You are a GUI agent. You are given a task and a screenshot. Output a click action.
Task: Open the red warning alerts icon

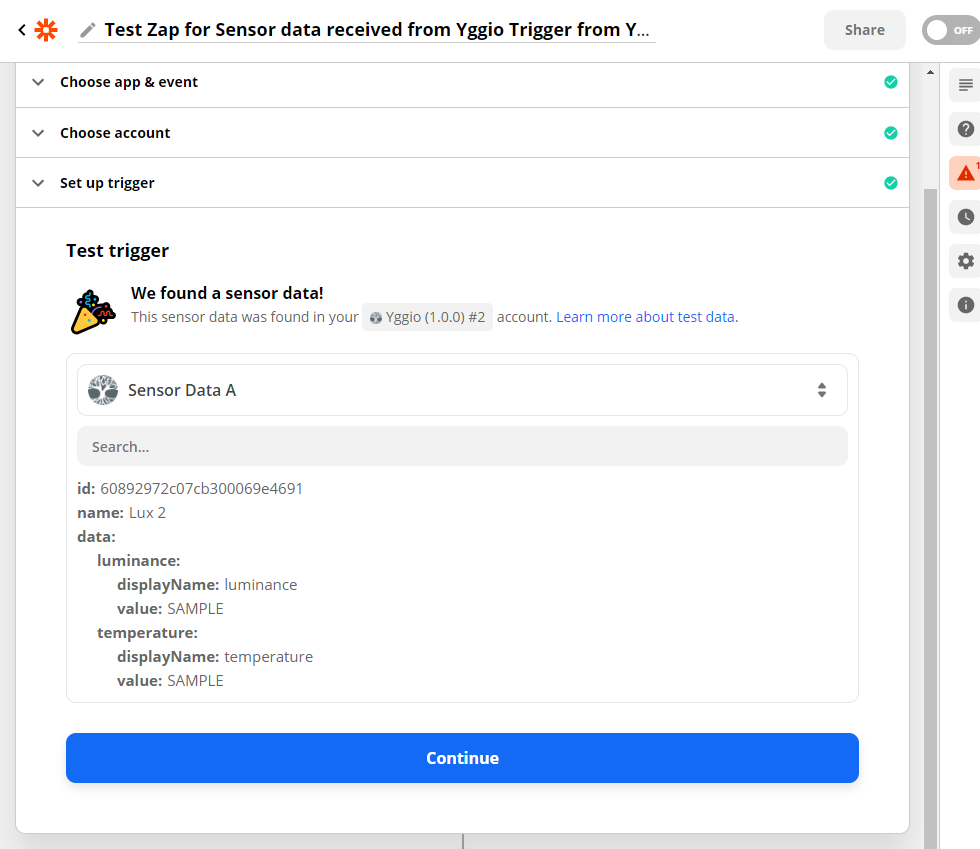coord(965,173)
